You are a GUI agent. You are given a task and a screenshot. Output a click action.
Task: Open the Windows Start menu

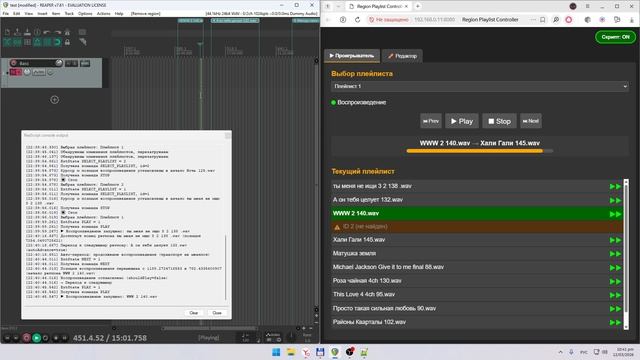tap(276, 352)
